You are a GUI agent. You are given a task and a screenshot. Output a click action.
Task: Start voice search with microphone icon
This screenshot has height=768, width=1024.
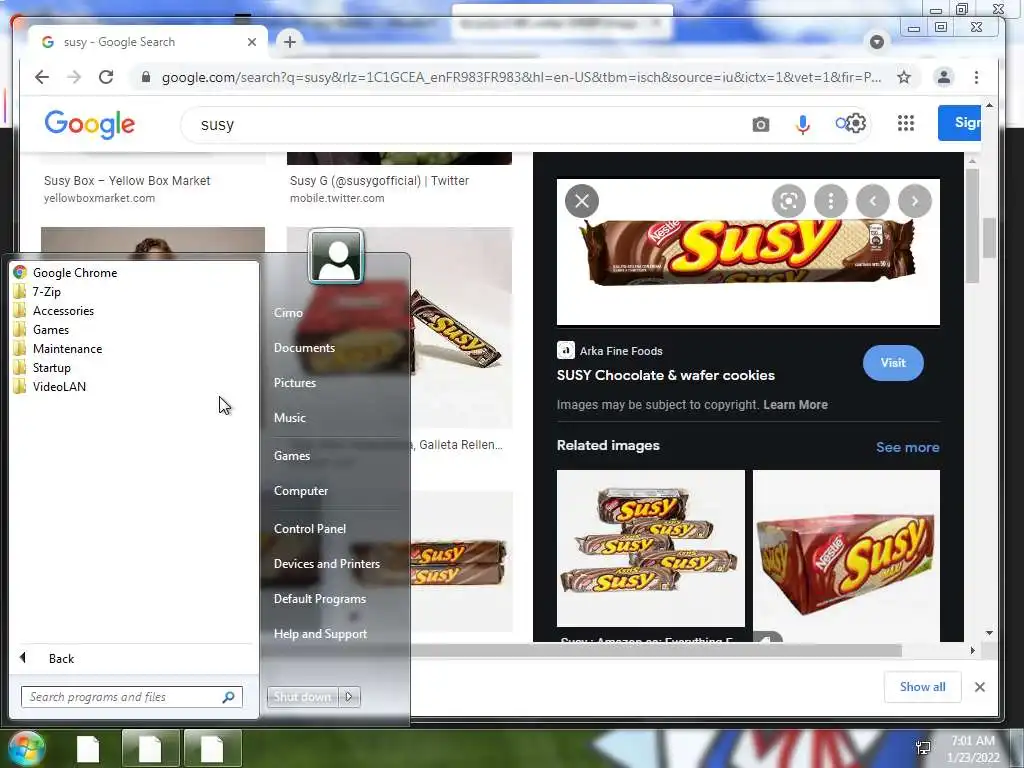pyautogui.click(x=803, y=124)
